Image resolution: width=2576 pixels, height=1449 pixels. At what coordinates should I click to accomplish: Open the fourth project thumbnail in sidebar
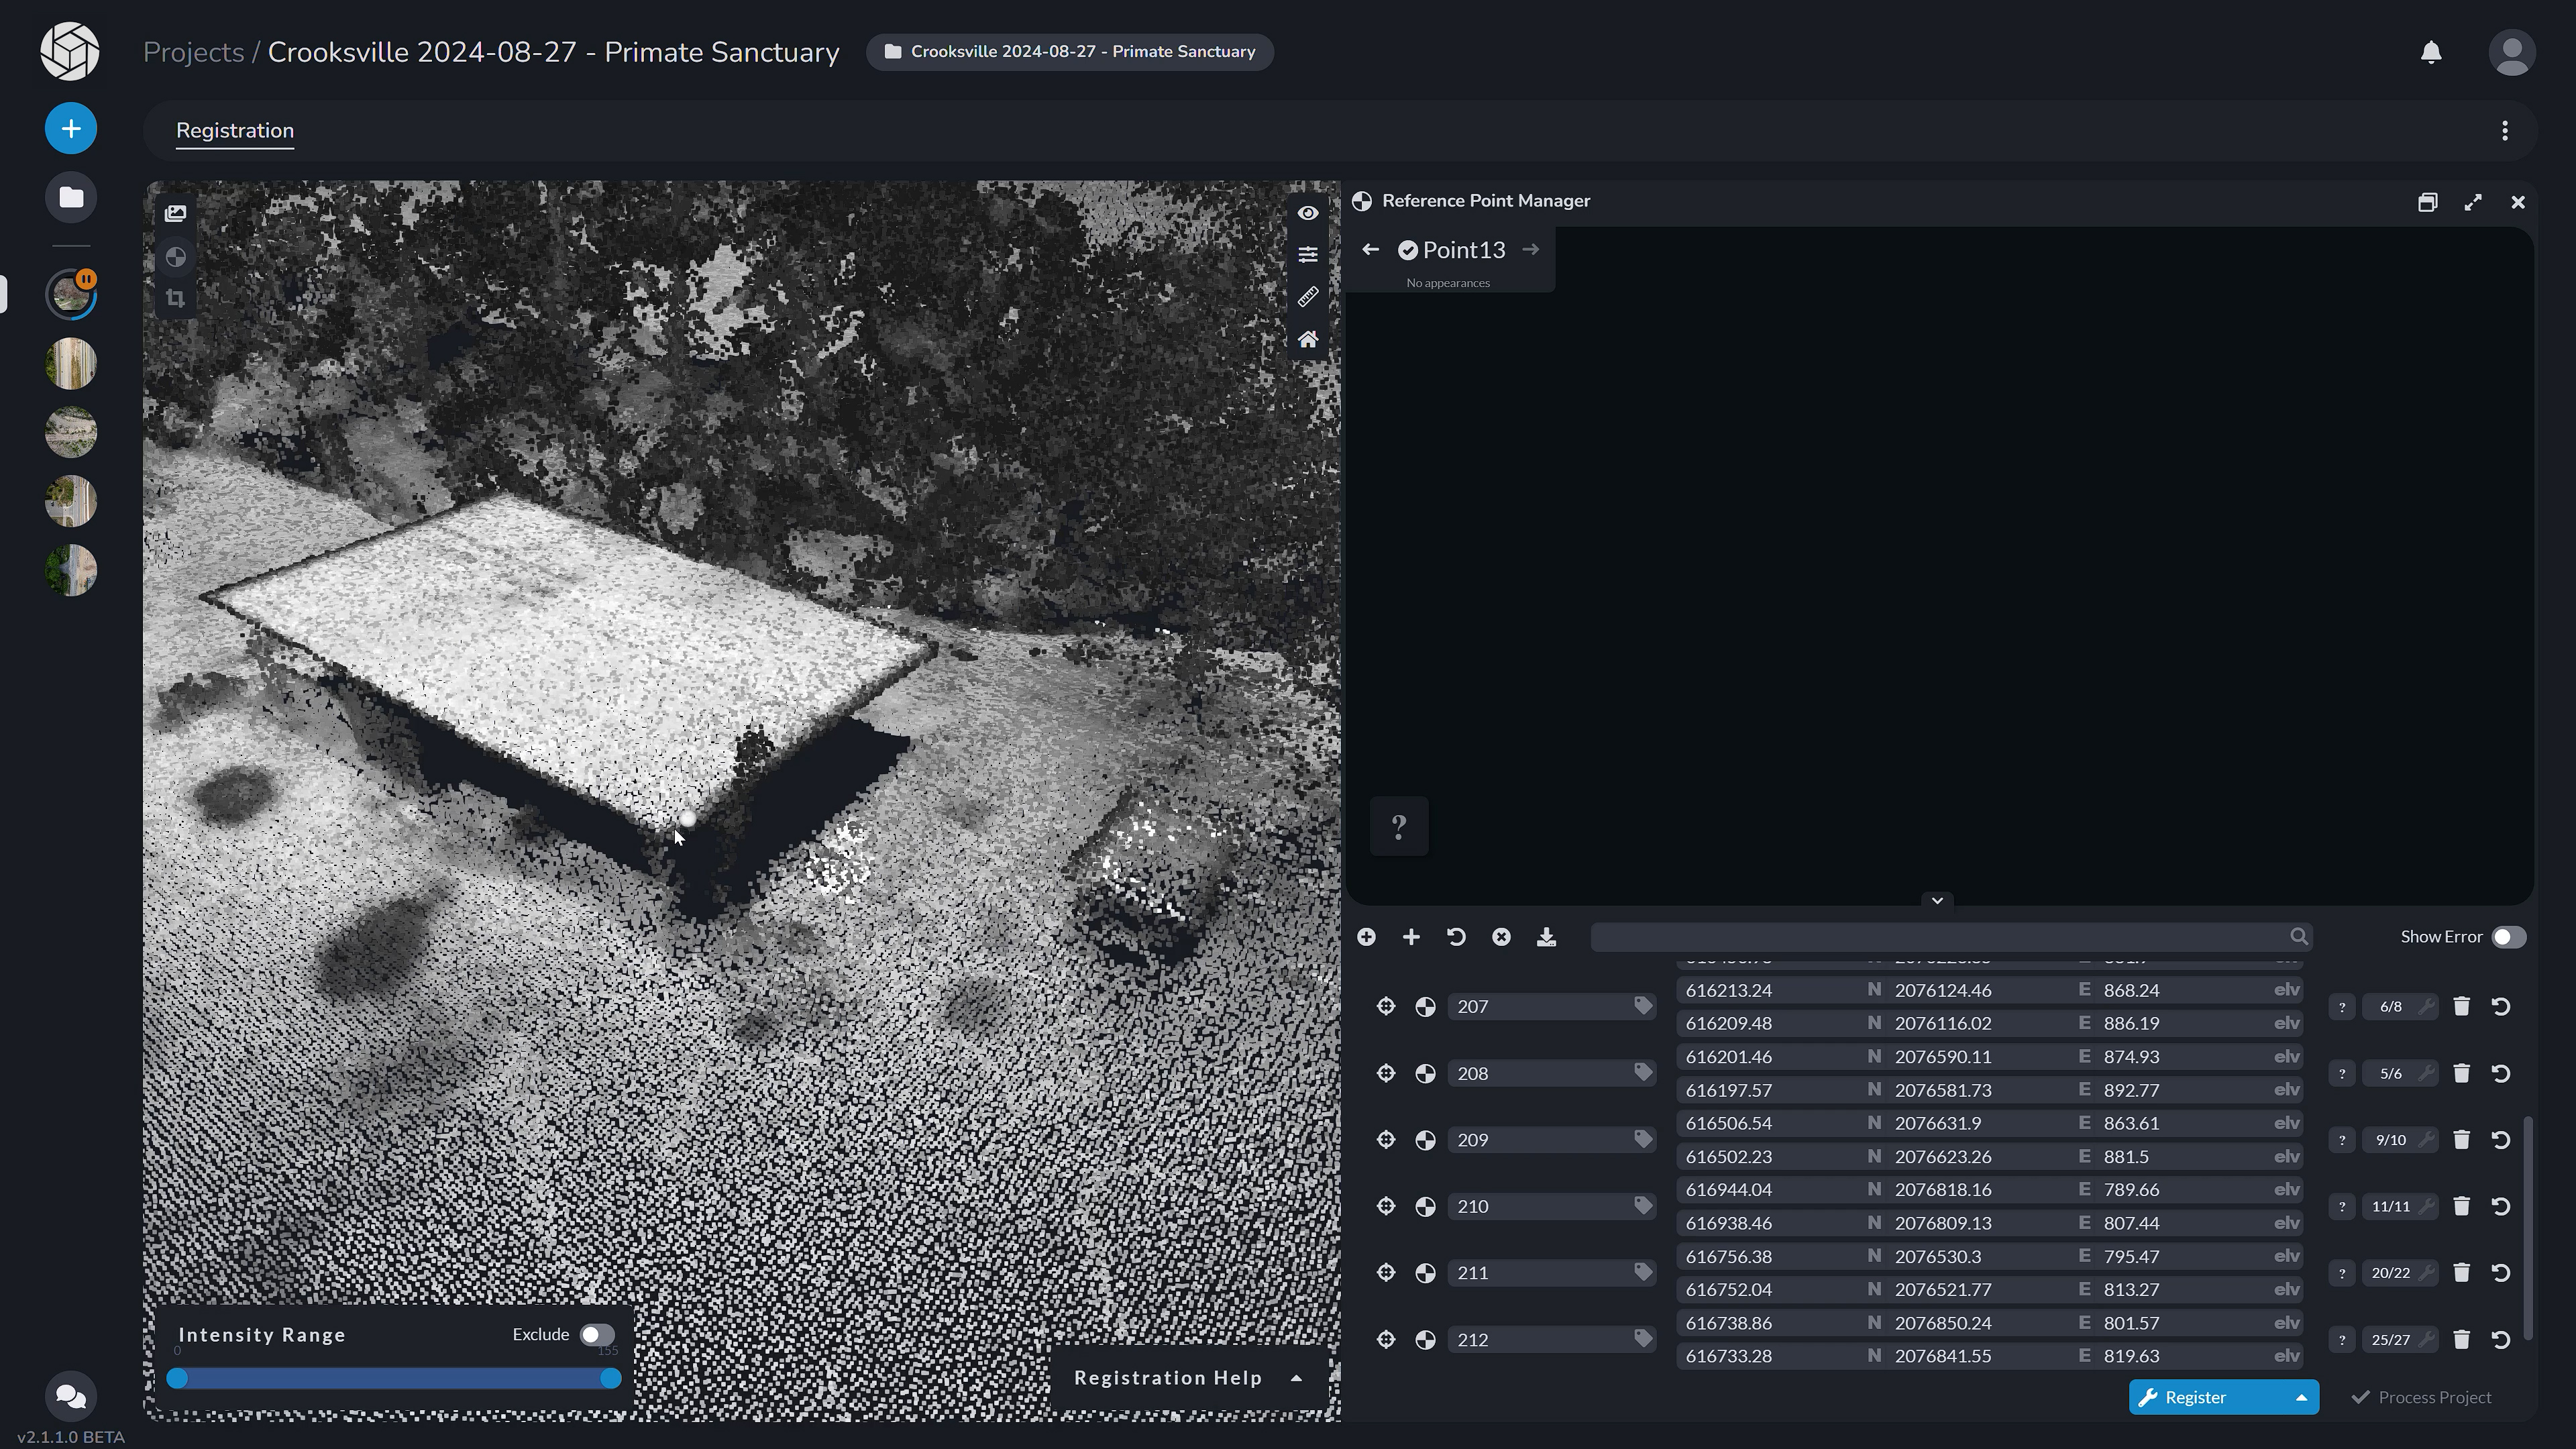click(71, 502)
